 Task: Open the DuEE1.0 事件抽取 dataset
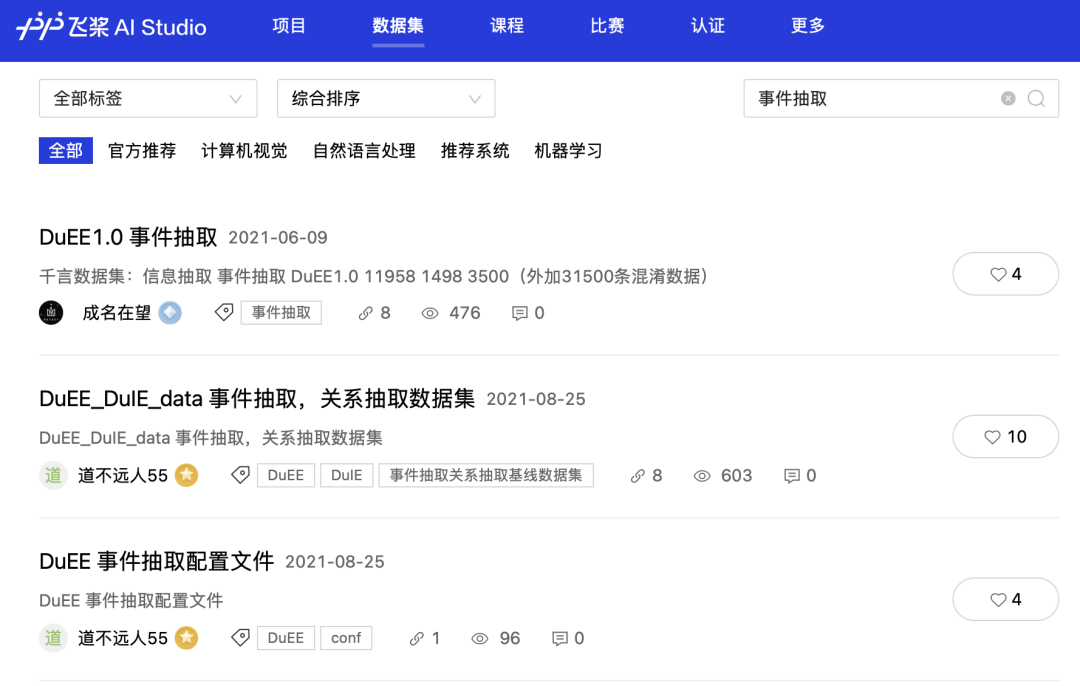pyautogui.click(x=128, y=237)
